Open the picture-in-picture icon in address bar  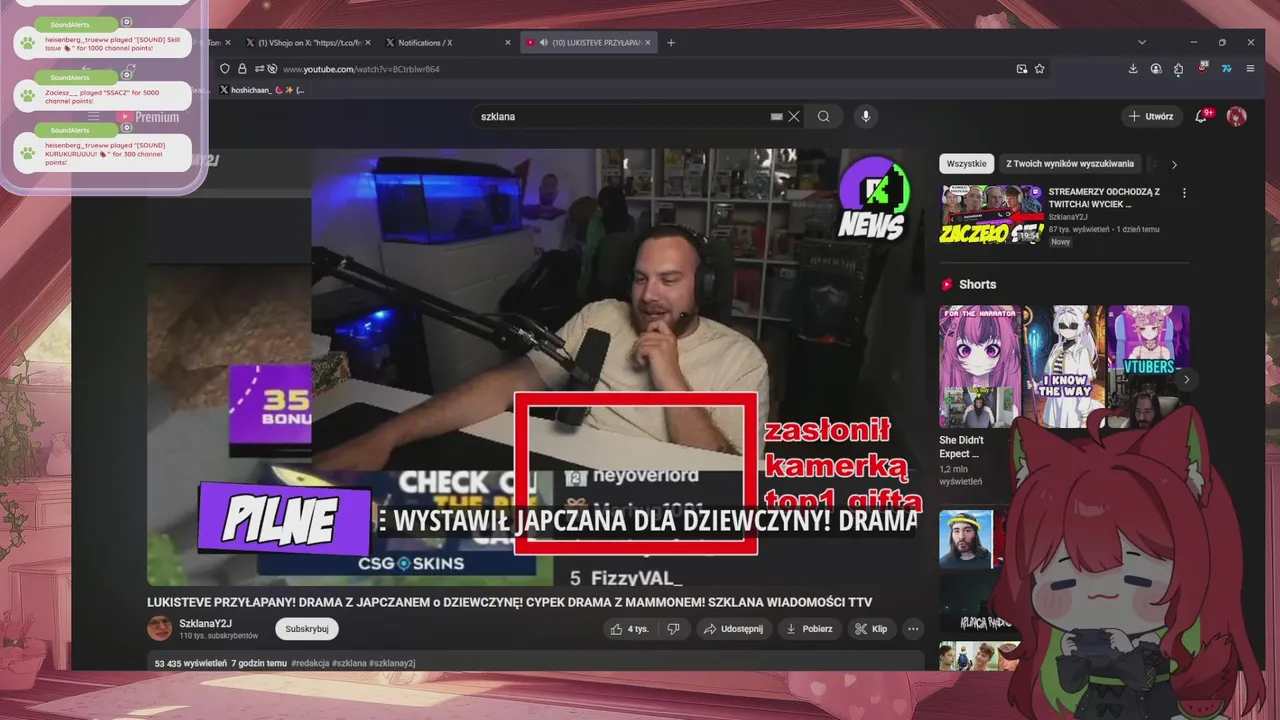[x=1021, y=69]
